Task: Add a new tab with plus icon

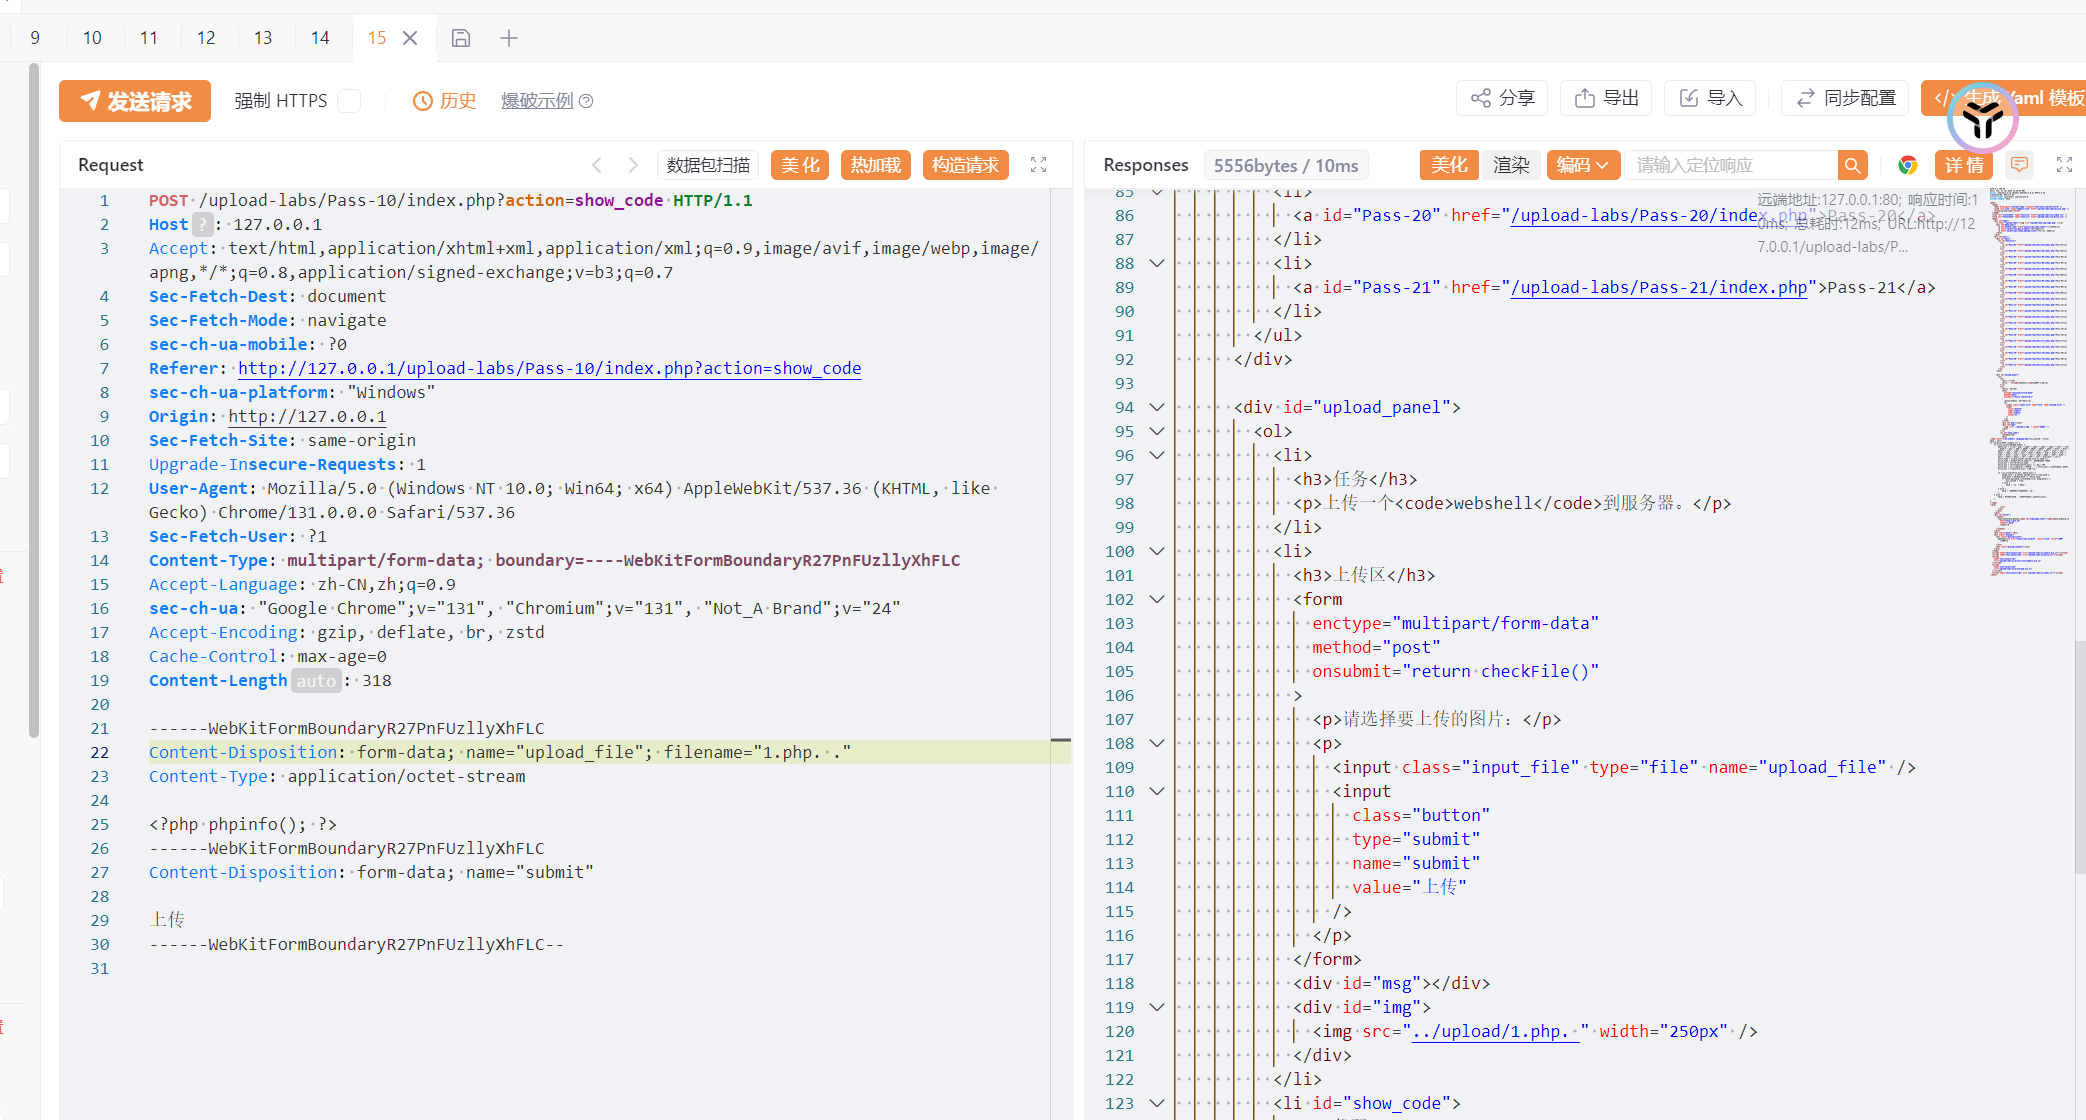Action: pyautogui.click(x=509, y=38)
